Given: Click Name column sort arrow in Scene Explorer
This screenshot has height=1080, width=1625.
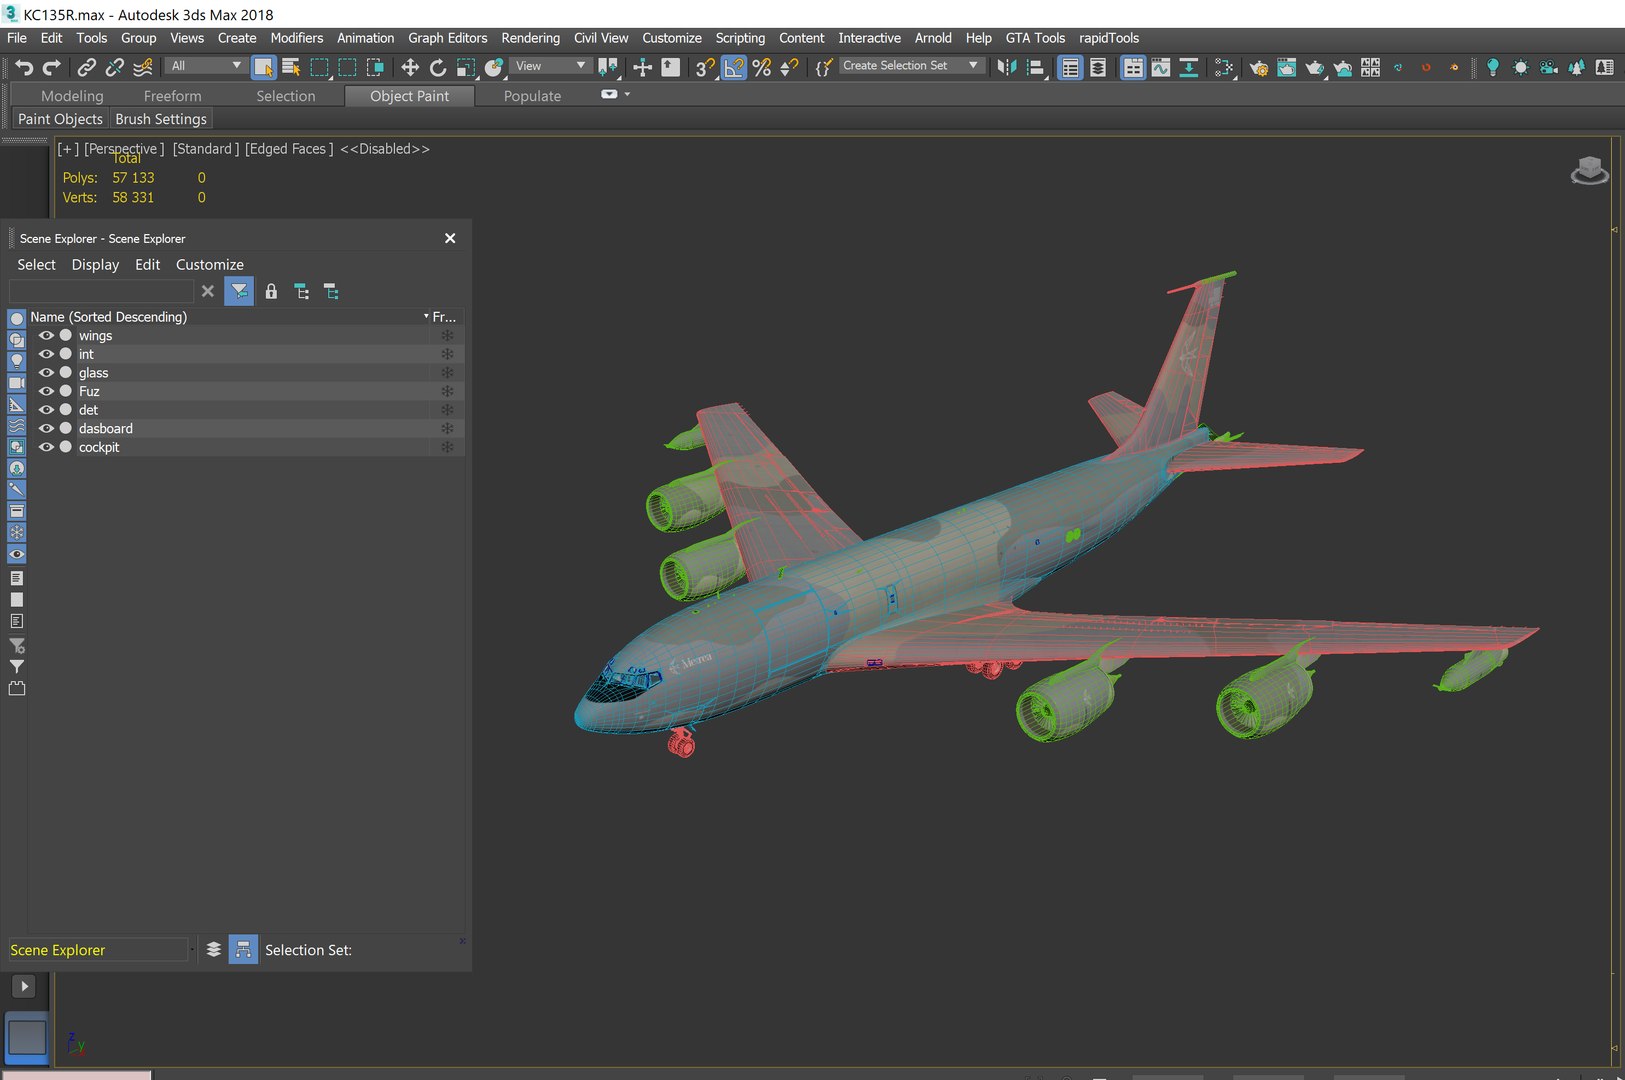Looking at the screenshot, I should click(426, 317).
